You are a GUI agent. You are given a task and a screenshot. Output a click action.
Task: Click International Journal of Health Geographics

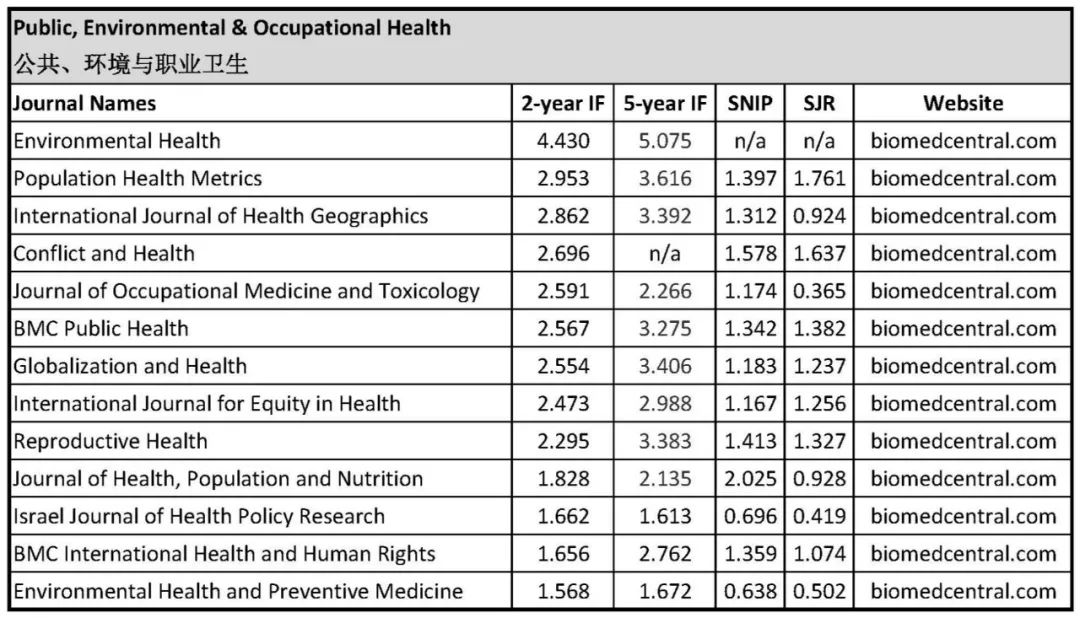point(220,216)
